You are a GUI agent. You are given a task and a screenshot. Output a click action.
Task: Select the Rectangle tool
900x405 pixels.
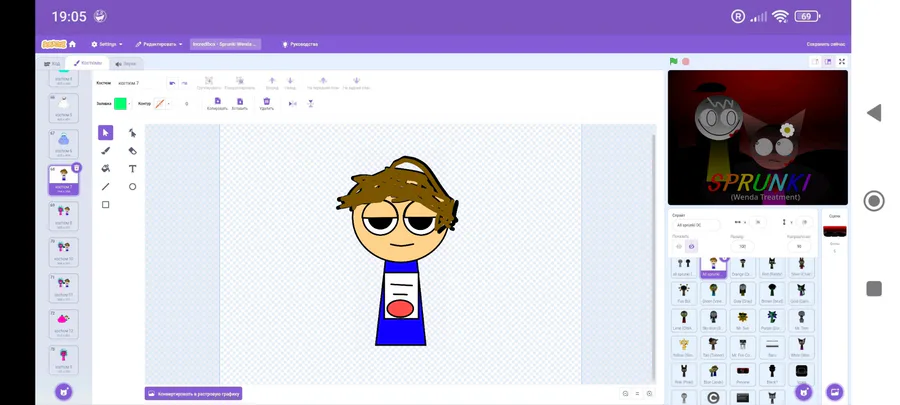click(x=105, y=205)
